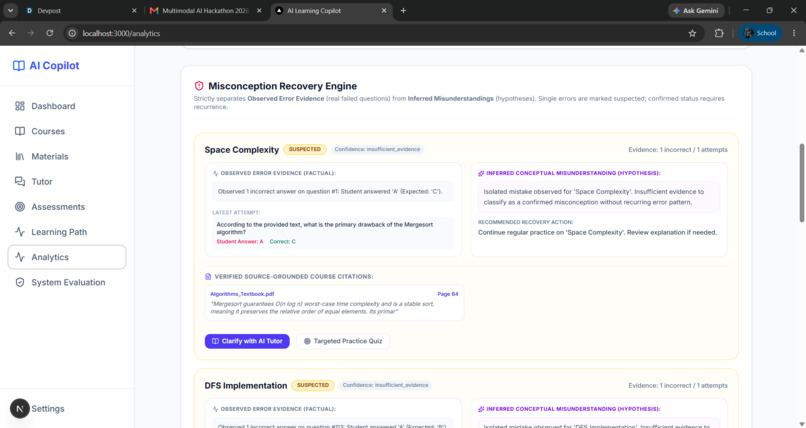The width and height of the screenshot is (806, 428).
Task: Navigate to Assessments in sidebar
Action: pyautogui.click(x=67, y=207)
